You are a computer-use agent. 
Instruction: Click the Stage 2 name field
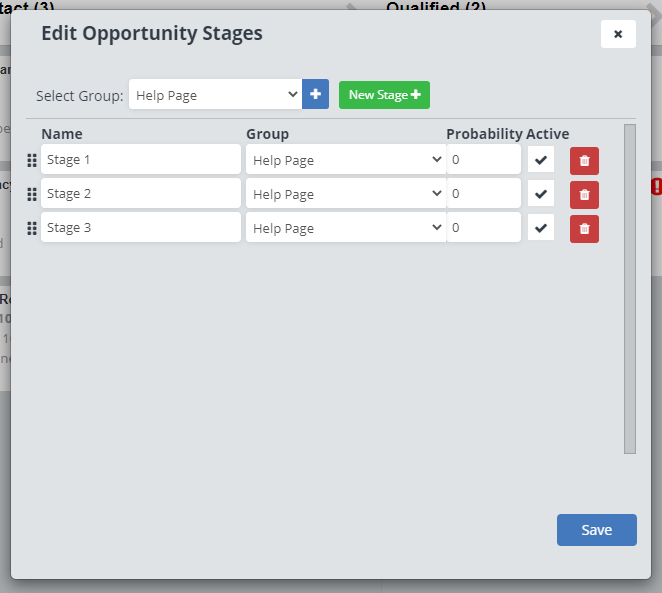click(140, 194)
